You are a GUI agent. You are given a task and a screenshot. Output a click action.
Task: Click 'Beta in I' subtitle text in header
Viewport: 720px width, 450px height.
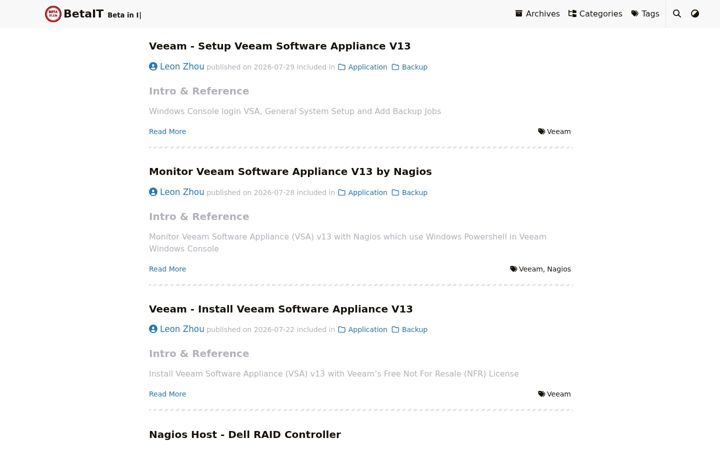[124, 15]
